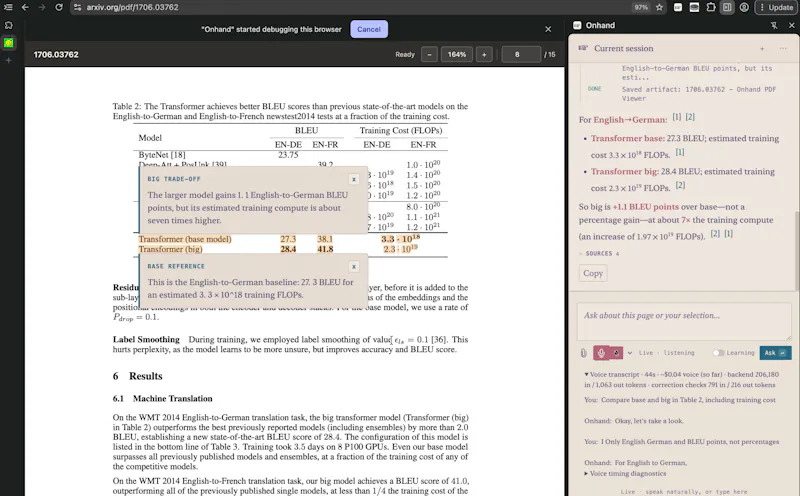Add a new tab in the vertical tab strip

(8, 60)
